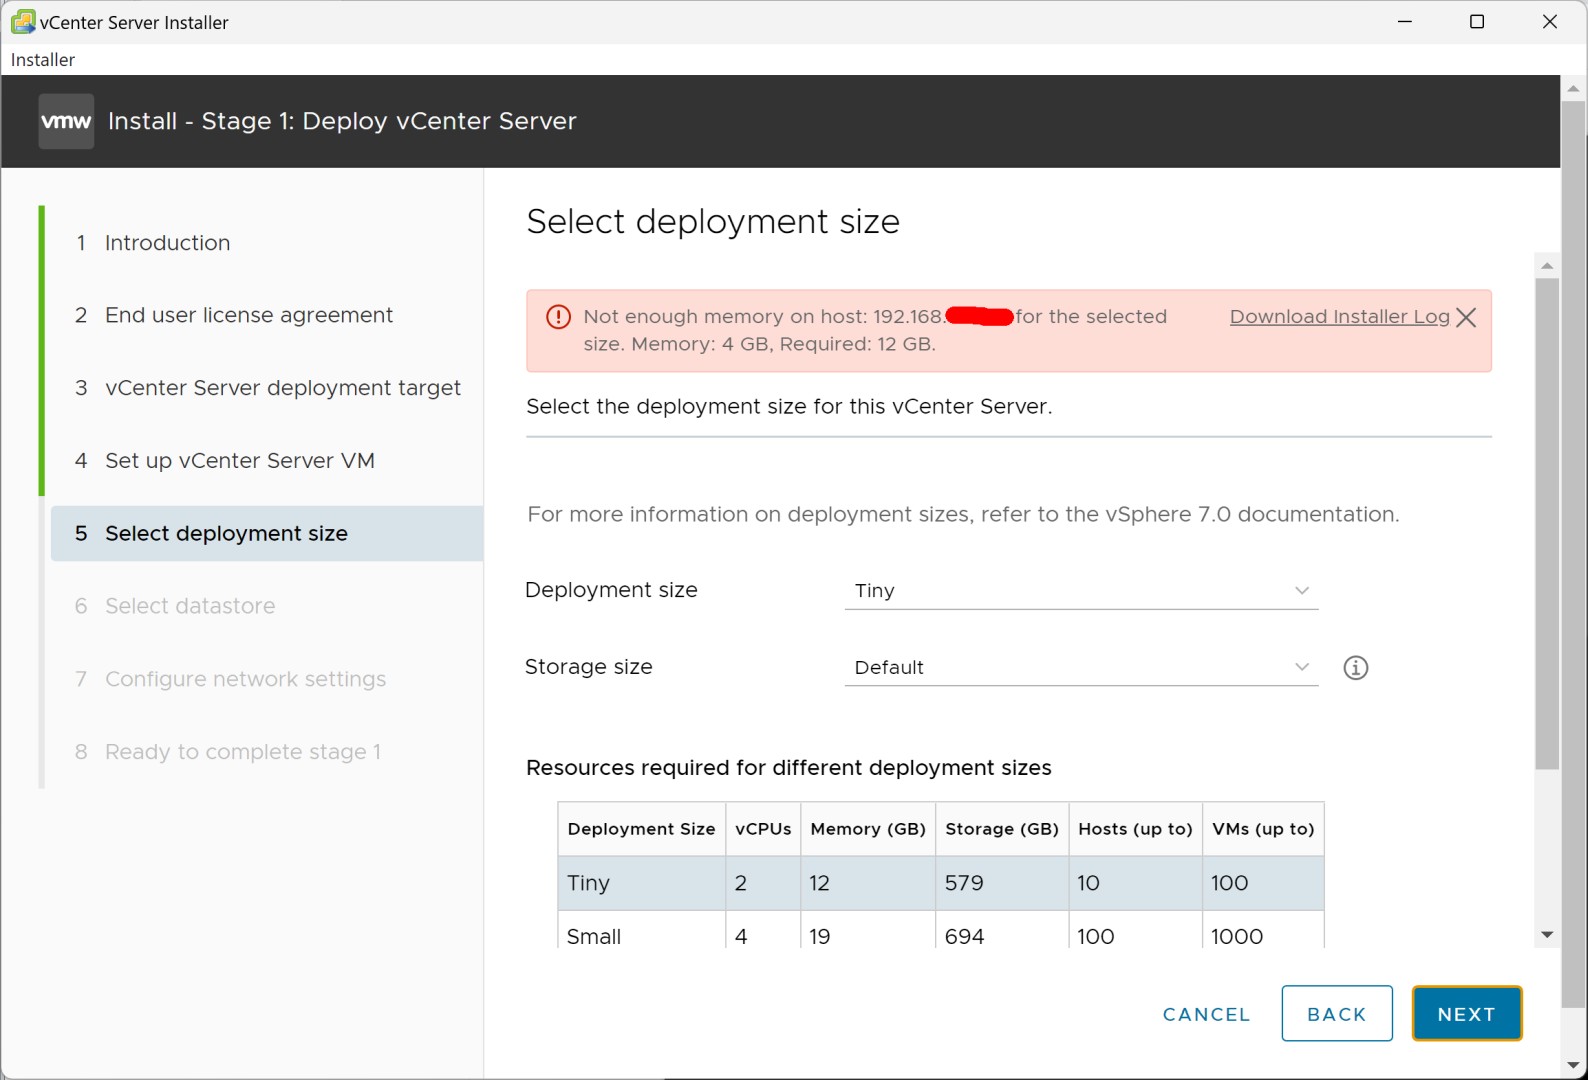Click the Tiny row in table

[x=941, y=883]
